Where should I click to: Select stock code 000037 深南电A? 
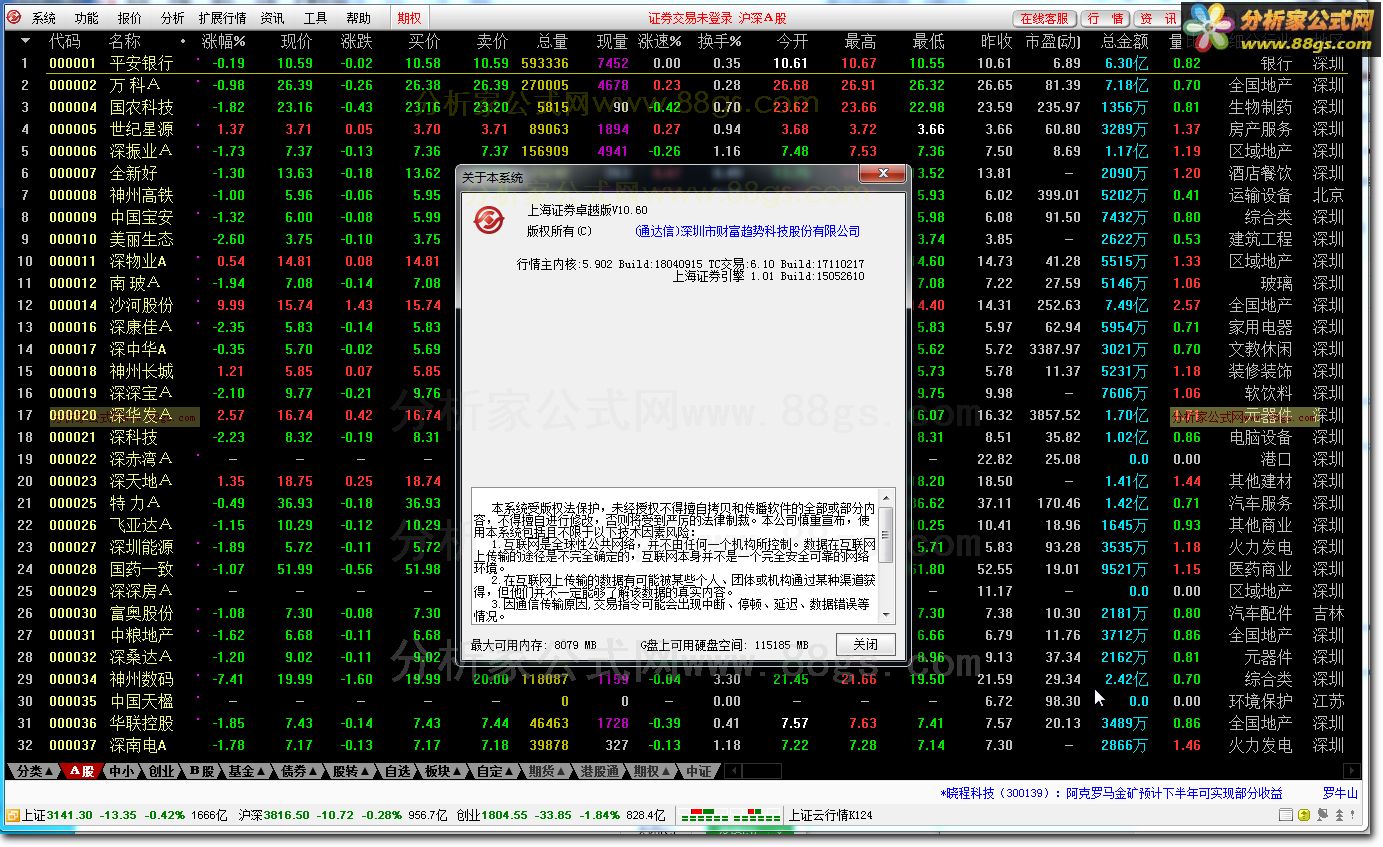pyautogui.click(x=73, y=745)
